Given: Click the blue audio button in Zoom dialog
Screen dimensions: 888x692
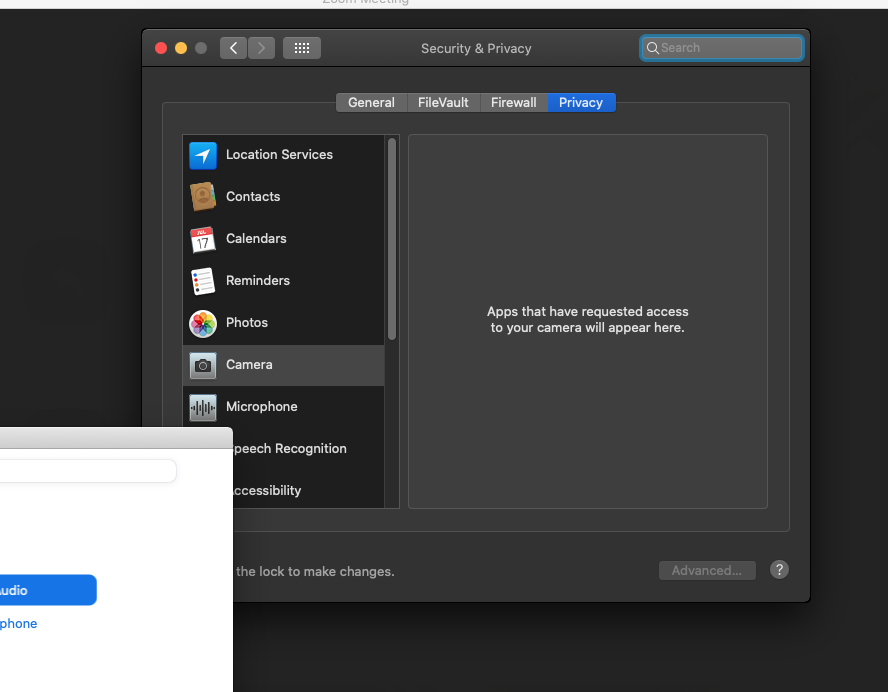Looking at the screenshot, I should click(48, 590).
